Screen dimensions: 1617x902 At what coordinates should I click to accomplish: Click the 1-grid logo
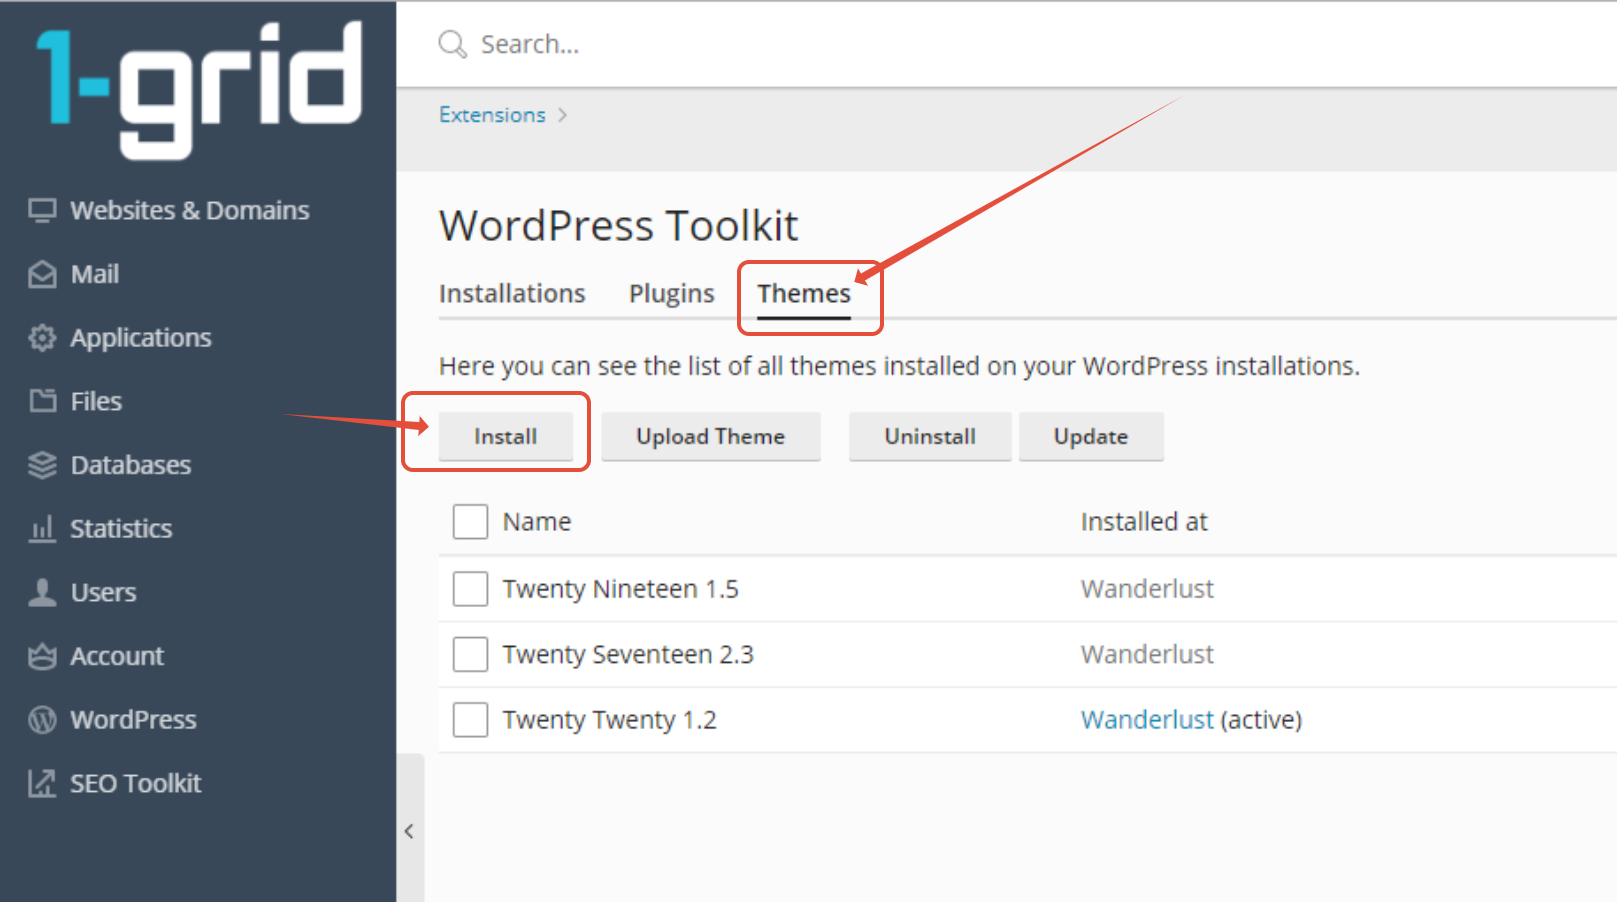coord(199,90)
